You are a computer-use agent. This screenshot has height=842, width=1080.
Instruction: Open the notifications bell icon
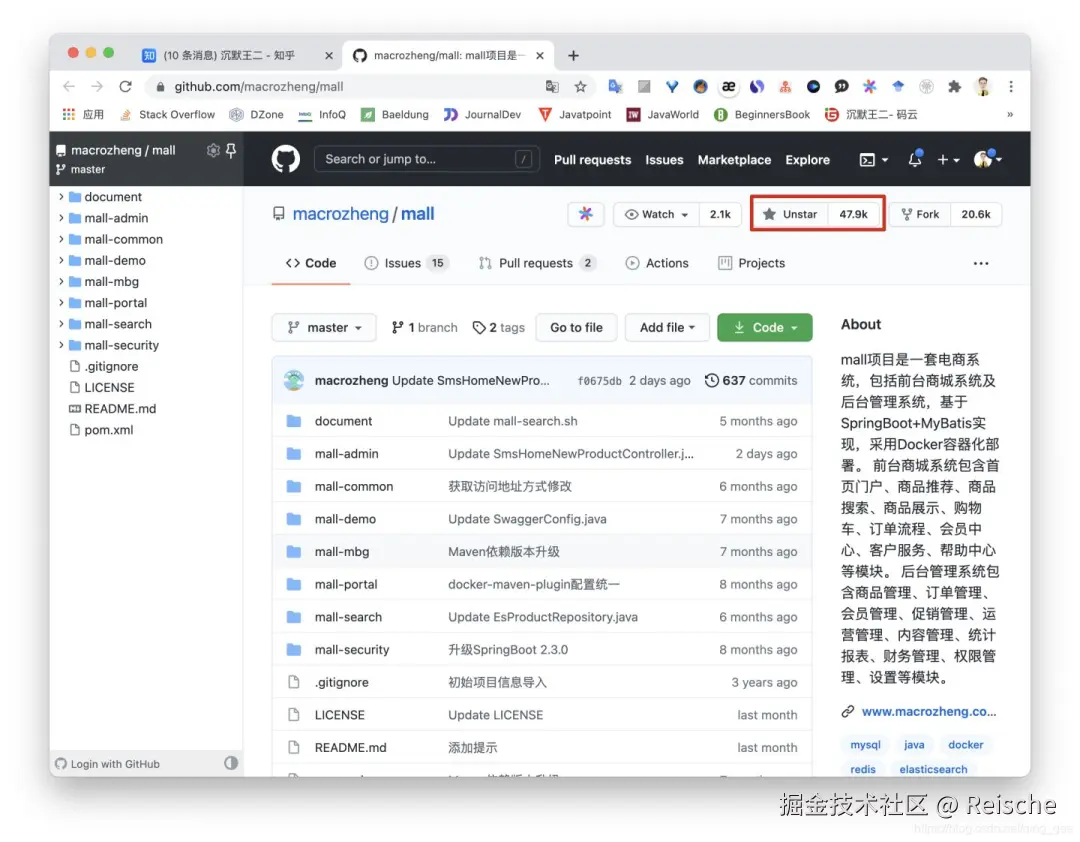[x=914, y=159]
